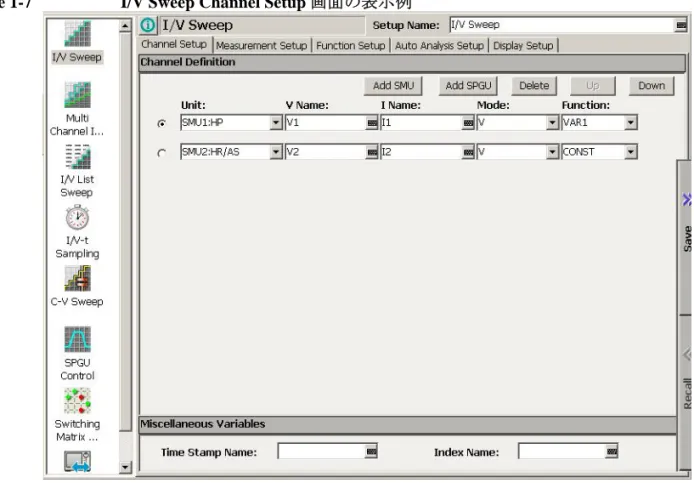Switch to Display Setup tab
Screen dimensions: 694x483
point(523,46)
